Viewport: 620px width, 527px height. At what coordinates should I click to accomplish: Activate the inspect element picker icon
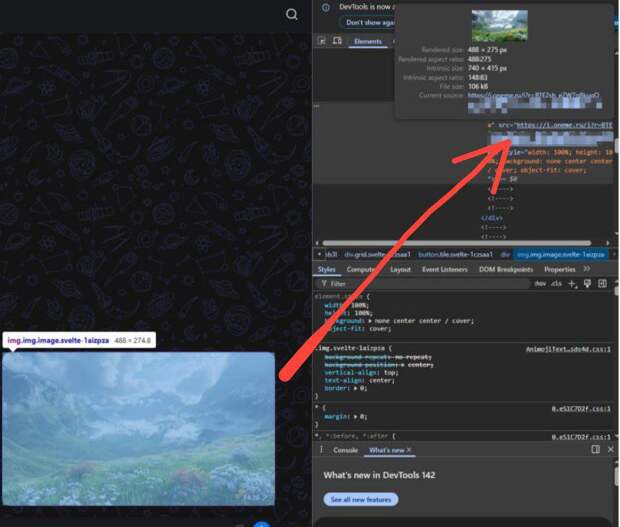[x=321, y=41]
